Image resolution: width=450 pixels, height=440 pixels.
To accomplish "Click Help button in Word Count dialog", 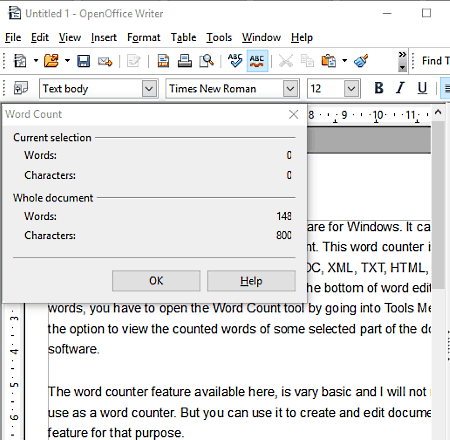I will (x=251, y=281).
